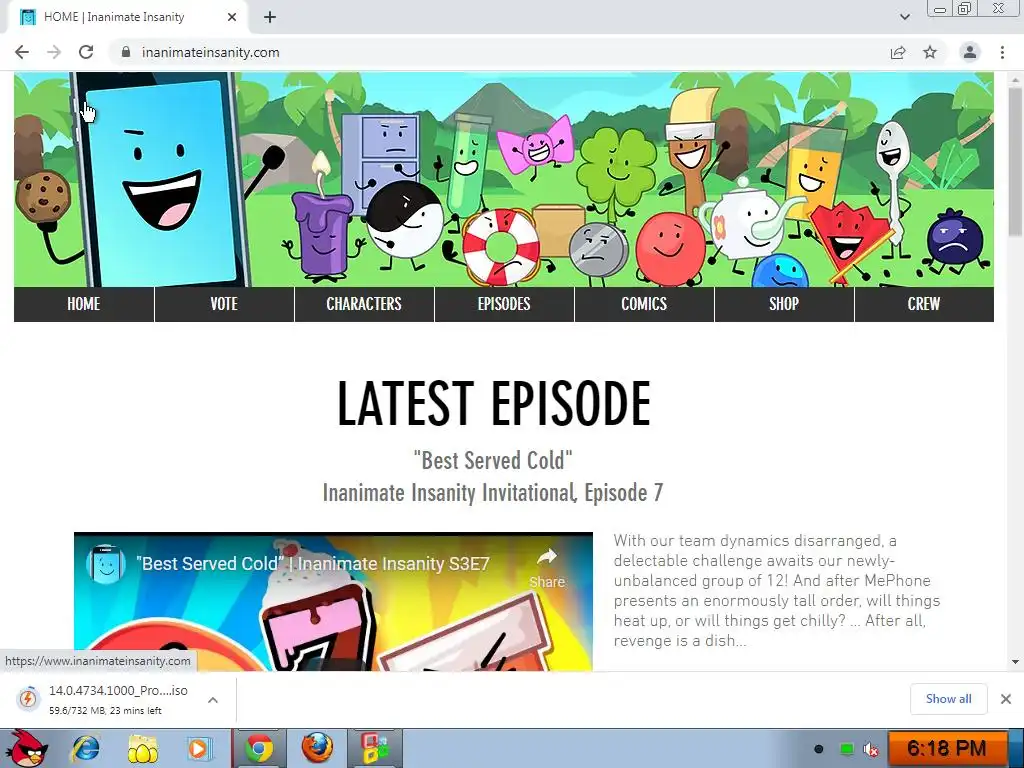Screen dimensions: 1024x768
Task: Click the address bar URL inanimateinsanity.com
Action: pos(210,52)
